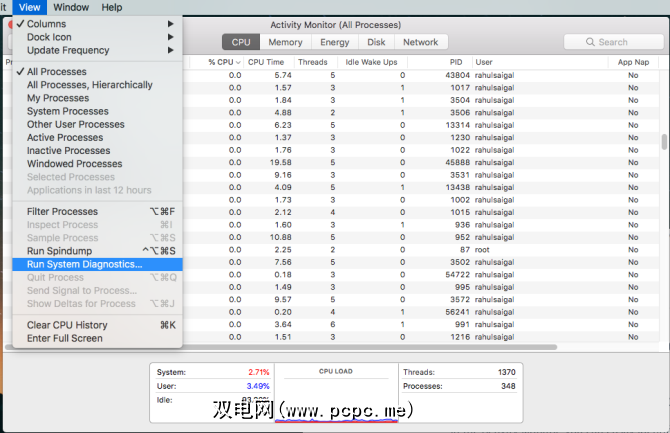670x433 pixels.
Task: Open the Disk tab
Action: (x=376, y=42)
